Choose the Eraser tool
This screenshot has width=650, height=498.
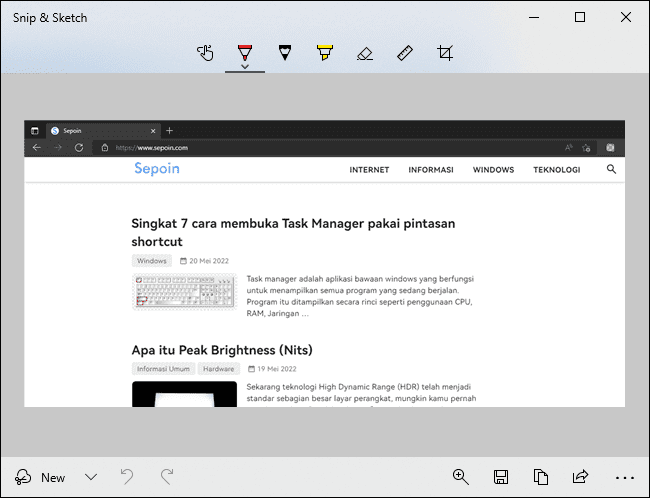pyautogui.click(x=365, y=53)
